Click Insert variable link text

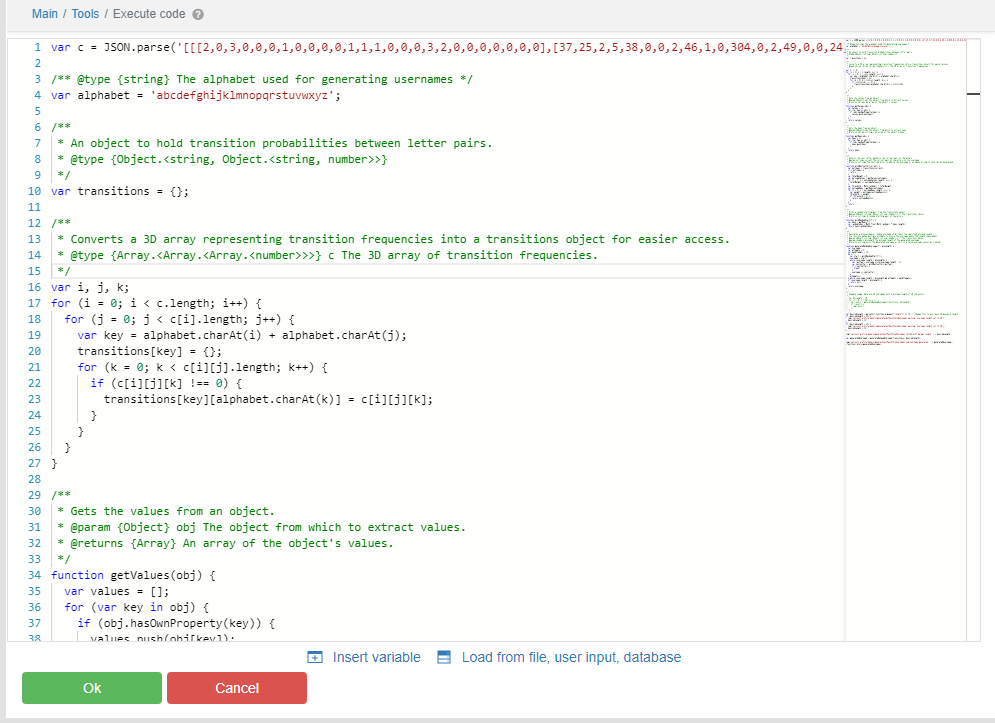376,657
